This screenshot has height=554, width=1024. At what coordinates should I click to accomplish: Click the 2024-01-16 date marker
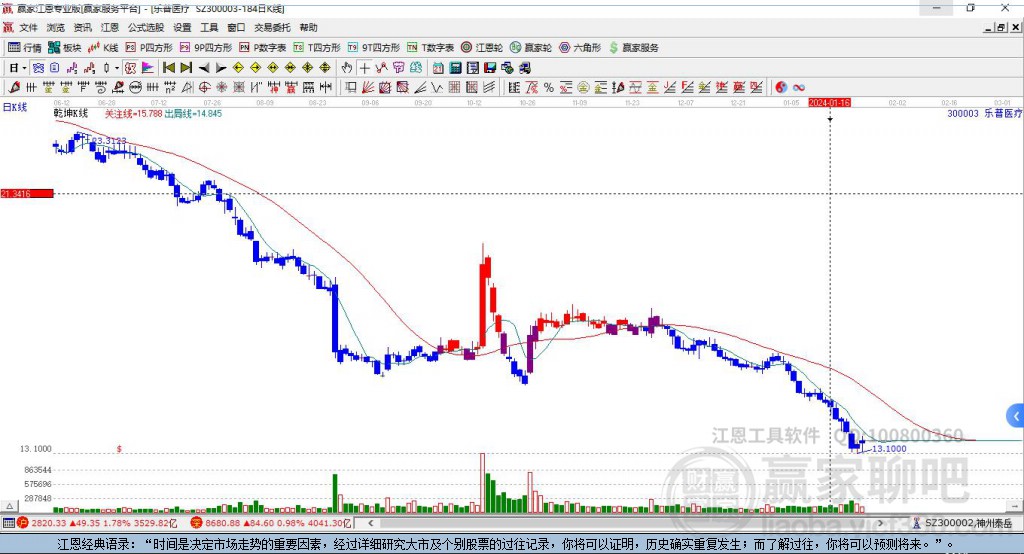pos(829,103)
